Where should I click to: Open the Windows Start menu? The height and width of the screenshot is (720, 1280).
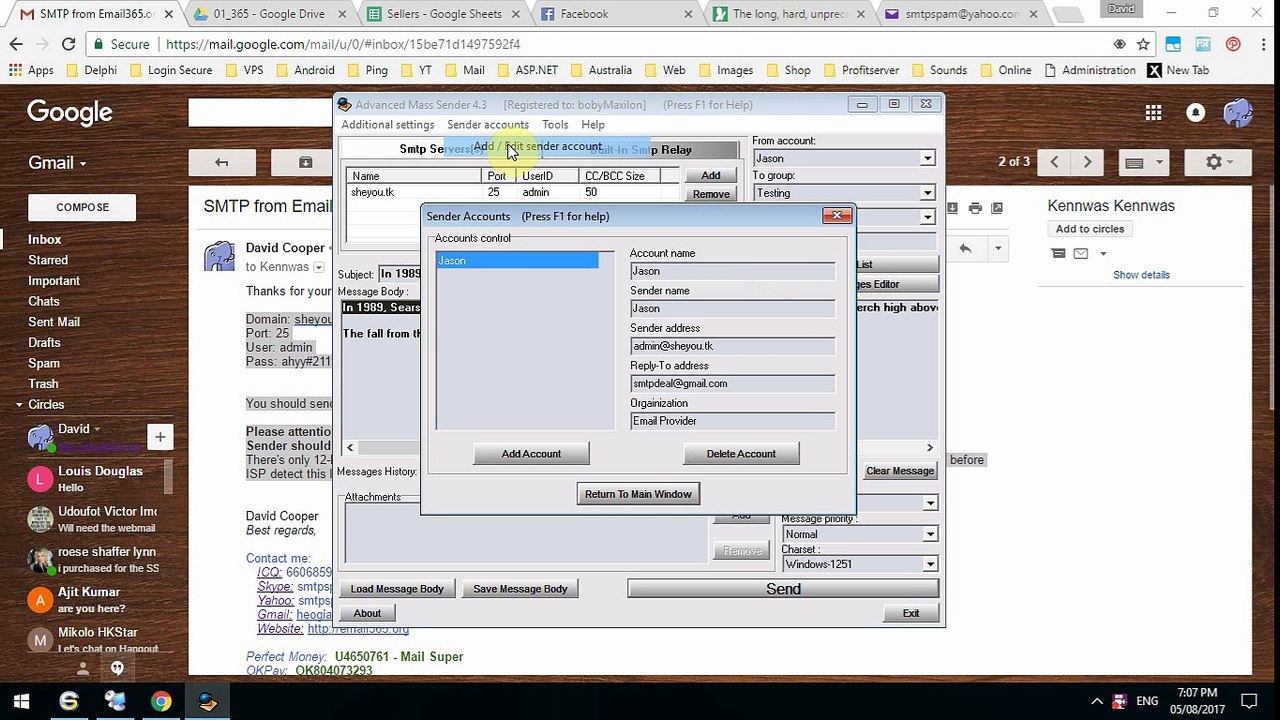tap(22, 701)
